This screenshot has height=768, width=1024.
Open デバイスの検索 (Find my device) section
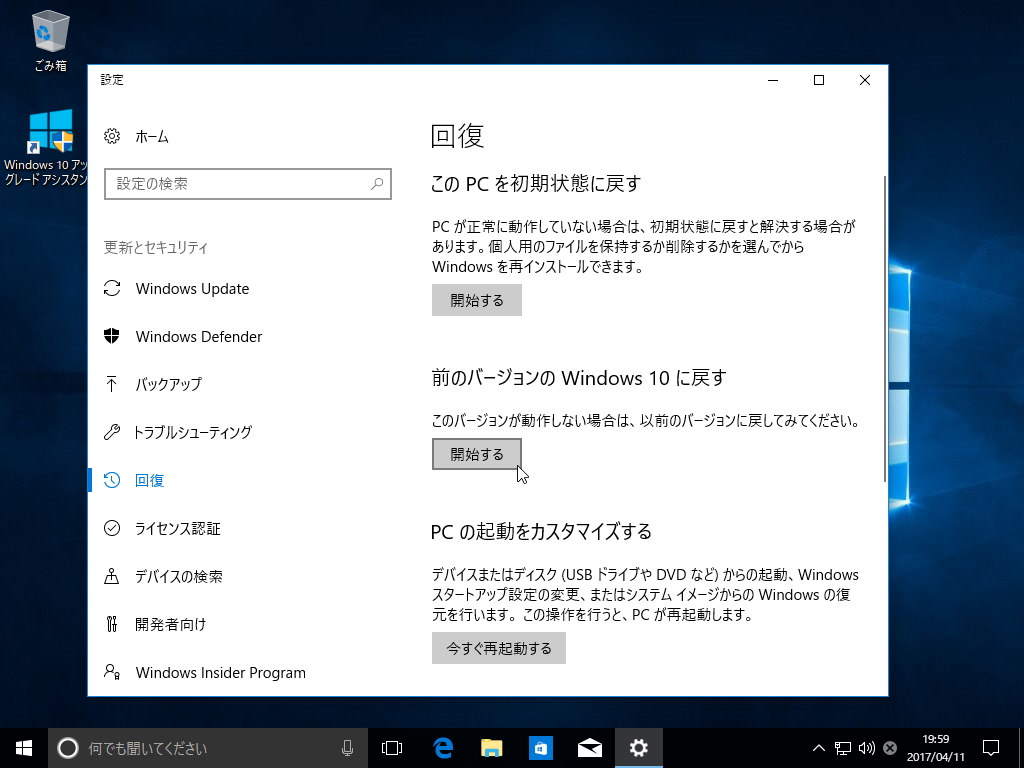(180, 576)
